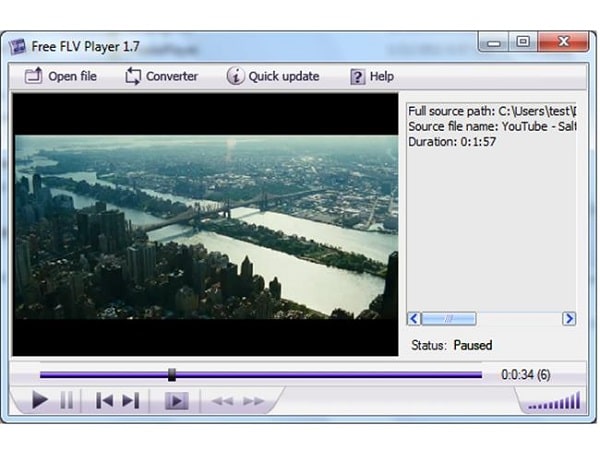Pause the video with the Pause button
Viewport: 600px width, 461px height.
[x=67, y=400]
